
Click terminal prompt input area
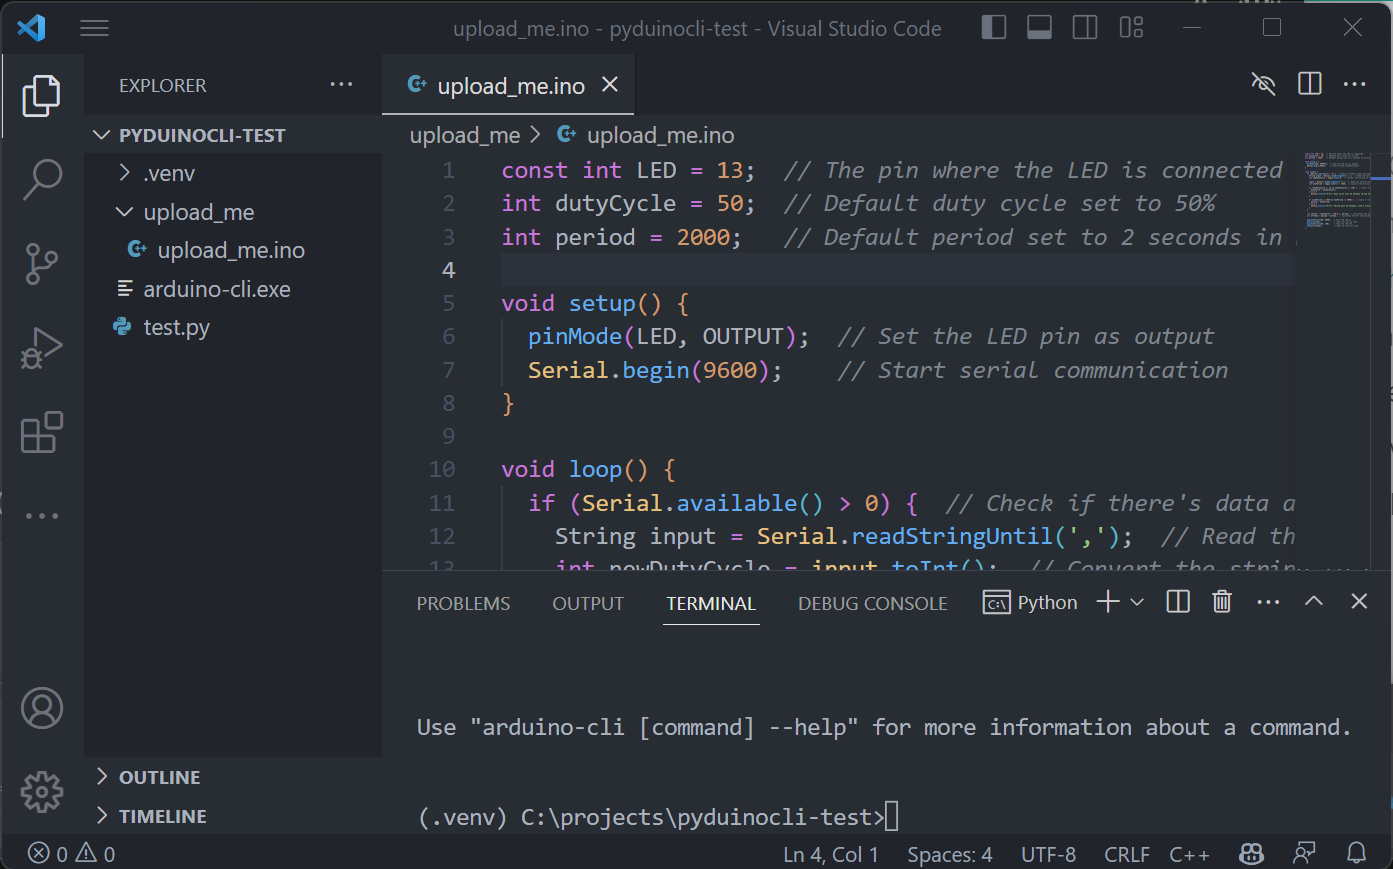(x=892, y=817)
